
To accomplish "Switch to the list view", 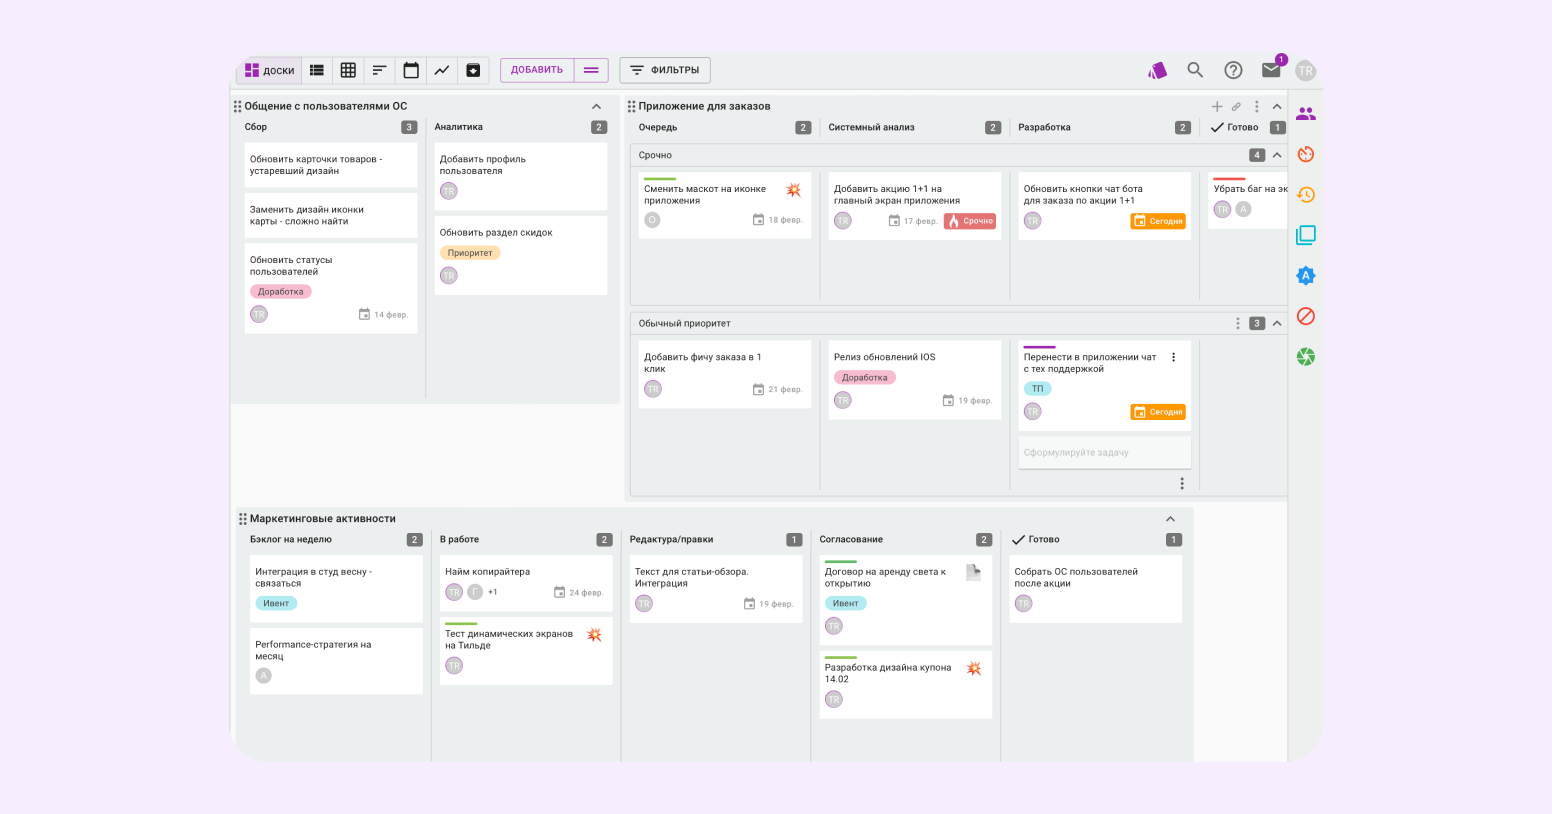I will click(317, 70).
